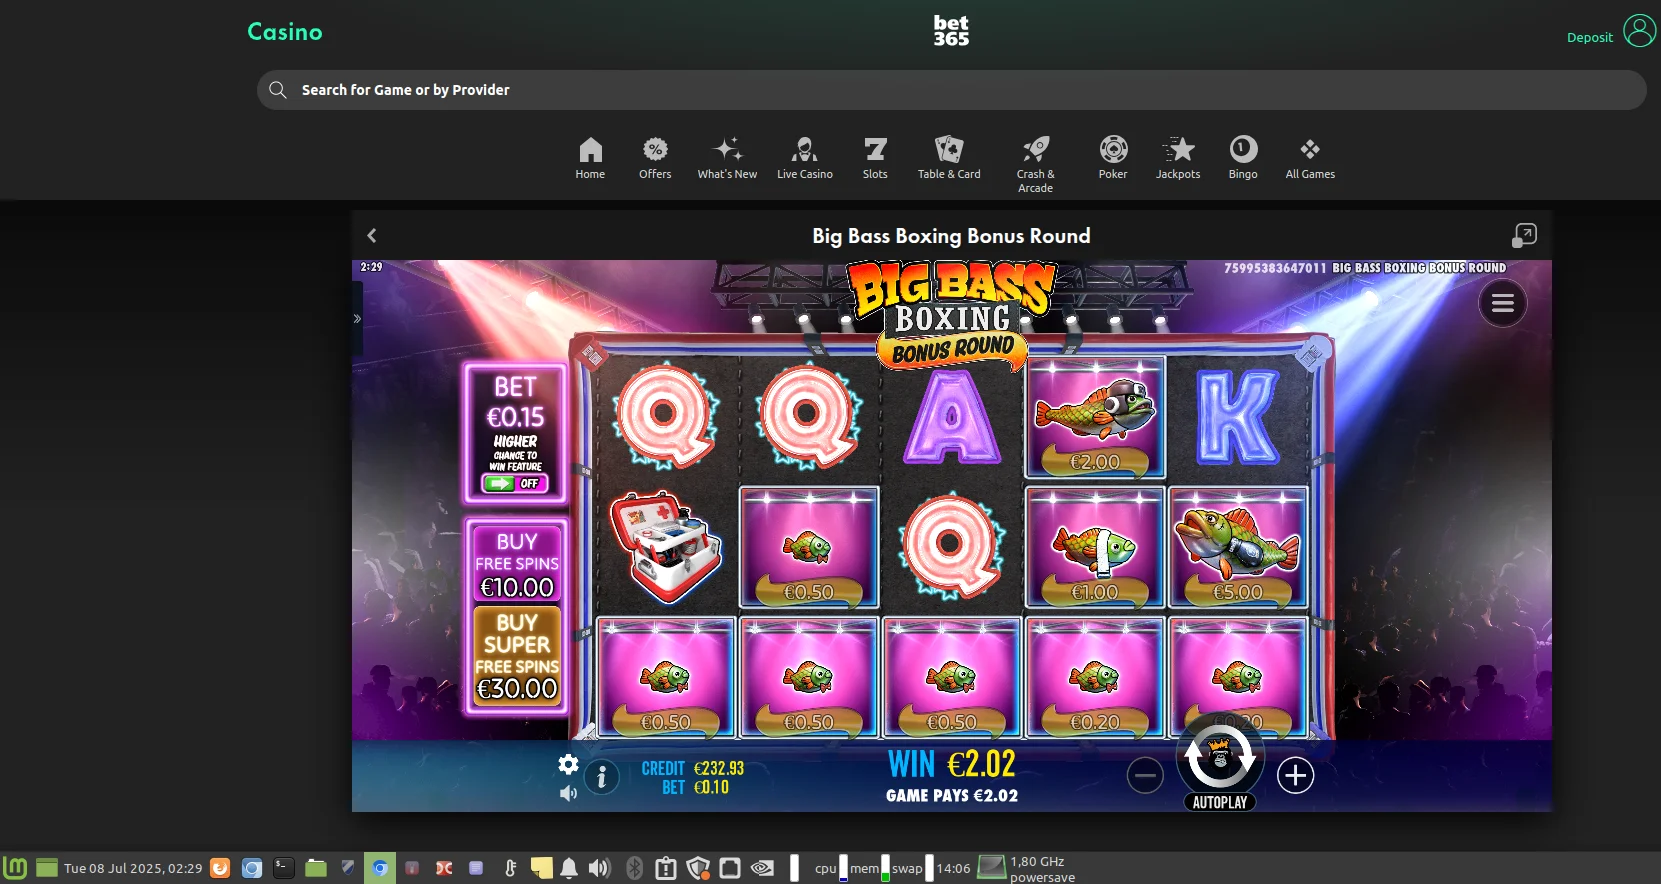This screenshot has height=884, width=1661.
Task: Click the WIN €2.02 text
Action: coord(952,764)
